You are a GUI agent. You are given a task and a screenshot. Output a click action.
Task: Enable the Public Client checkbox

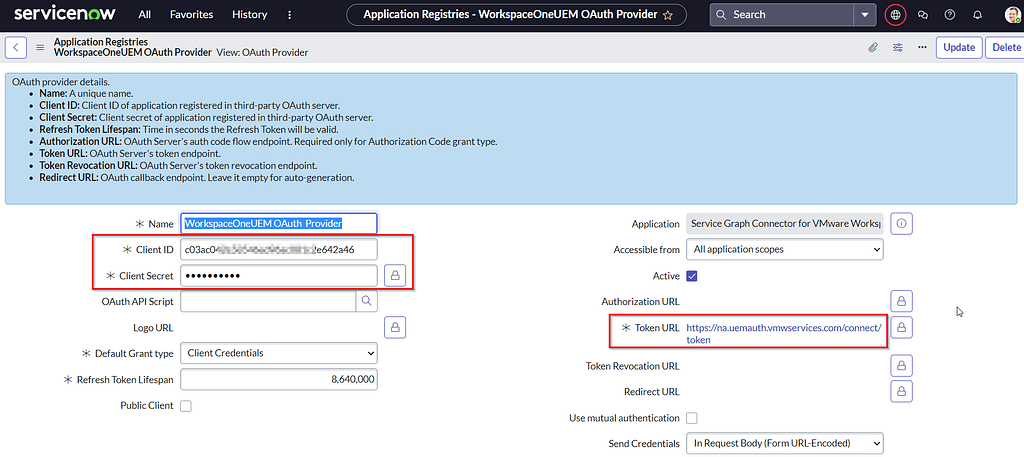[x=186, y=406]
